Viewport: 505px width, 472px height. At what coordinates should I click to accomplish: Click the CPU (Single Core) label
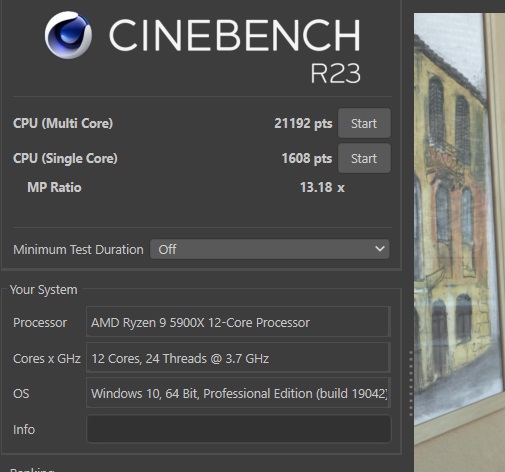(x=65, y=158)
